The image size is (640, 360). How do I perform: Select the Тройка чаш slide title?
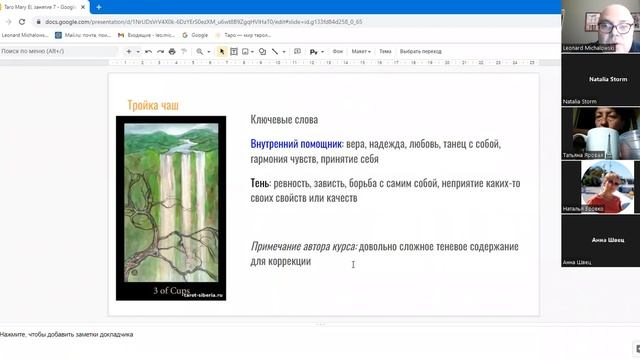pos(153,105)
